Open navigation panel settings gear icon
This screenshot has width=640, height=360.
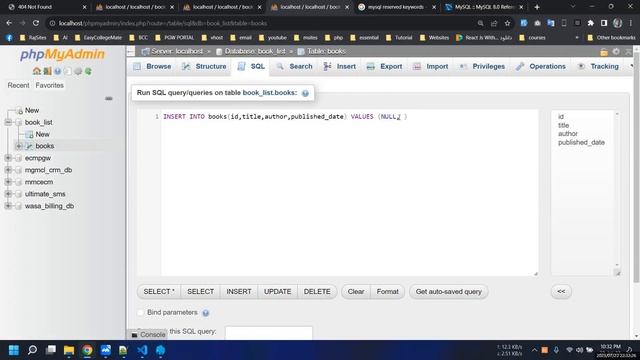pos(78,71)
